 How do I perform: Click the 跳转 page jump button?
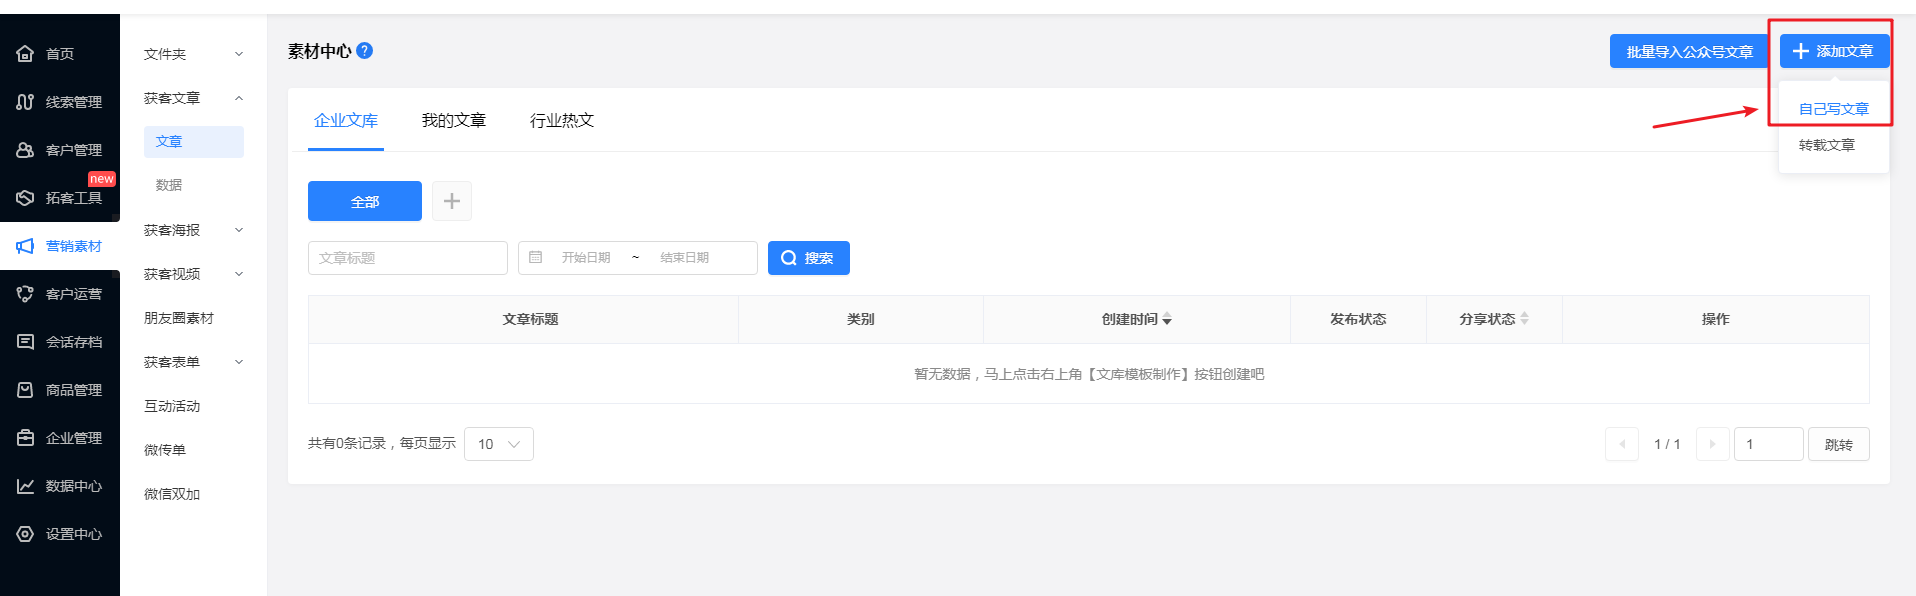tap(1839, 444)
